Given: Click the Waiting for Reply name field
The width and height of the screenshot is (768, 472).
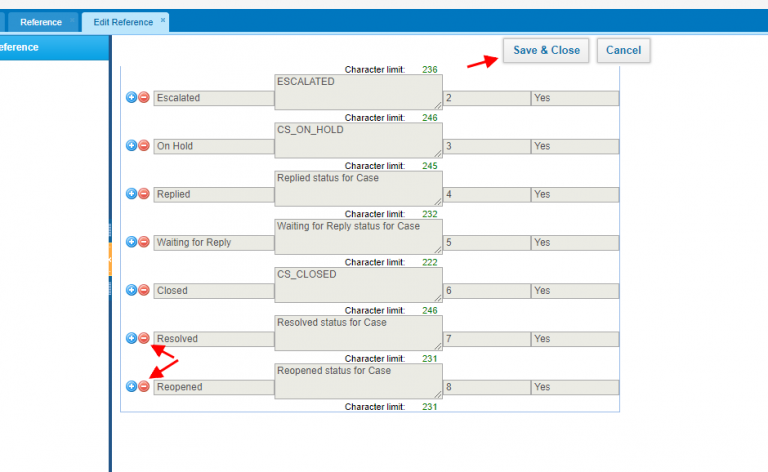Looking at the screenshot, I should pyautogui.click(x=214, y=242).
